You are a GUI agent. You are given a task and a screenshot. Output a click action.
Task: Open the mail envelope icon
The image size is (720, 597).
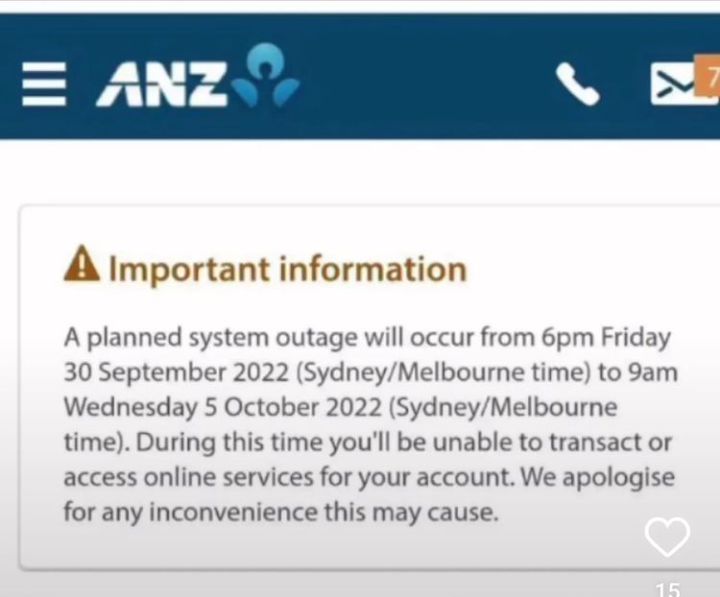pos(672,85)
